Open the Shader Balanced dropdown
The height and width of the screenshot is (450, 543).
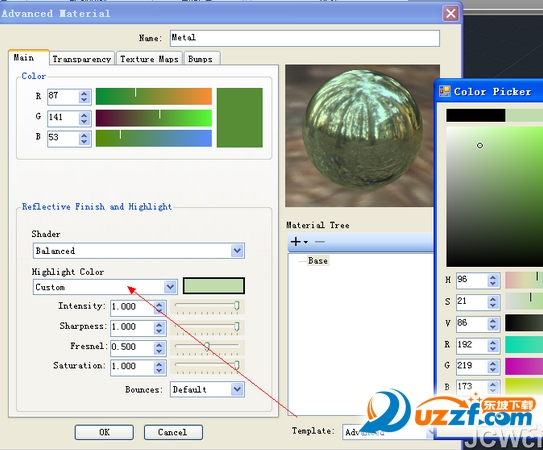pyautogui.click(x=237, y=250)
